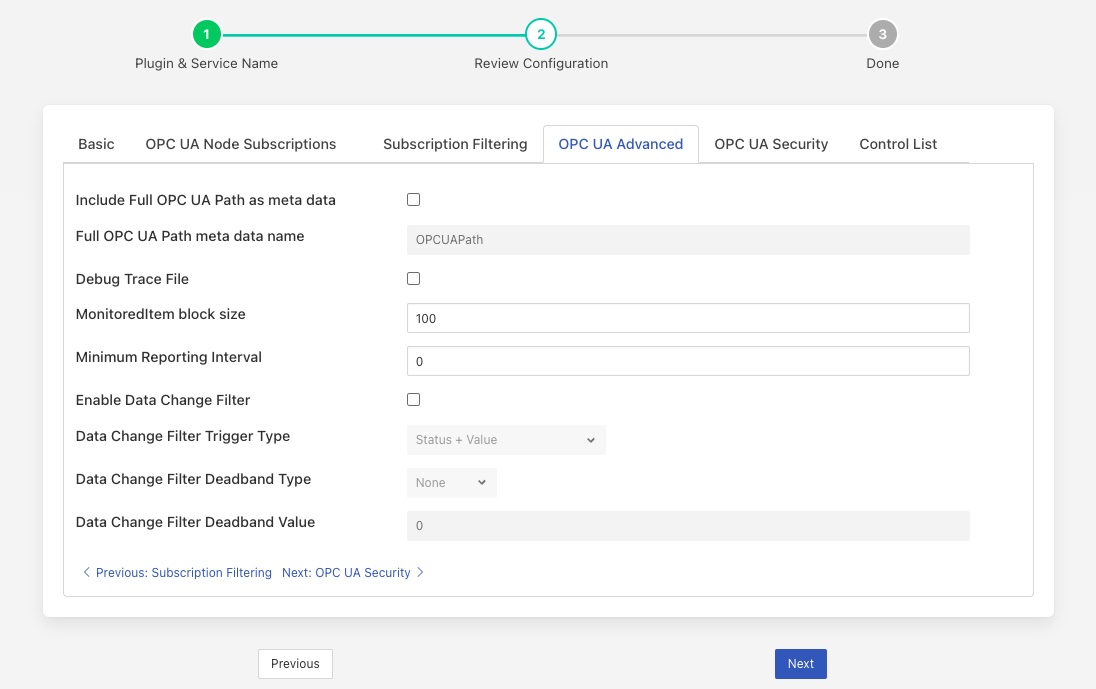Click the step 2 Review Configuration circle
This screenshot has height=689, width=1096.
[x=540, y=33]
